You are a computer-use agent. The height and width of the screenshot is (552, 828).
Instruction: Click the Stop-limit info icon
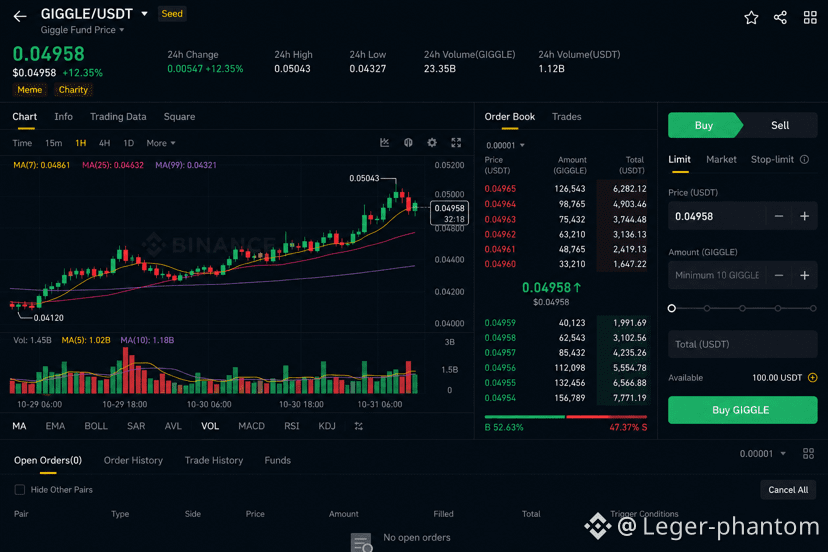click(x=804, y=160)
